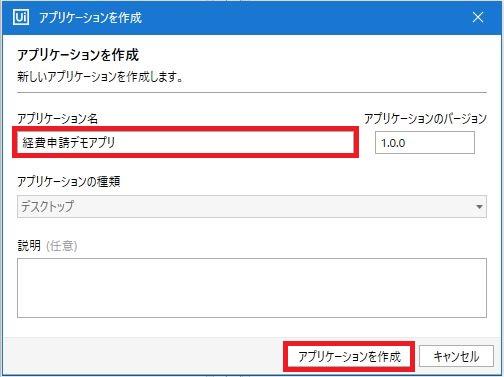Click the アプリケーション名 input field
This screenshot has height=377, width=504.
[x=186, y=142]
